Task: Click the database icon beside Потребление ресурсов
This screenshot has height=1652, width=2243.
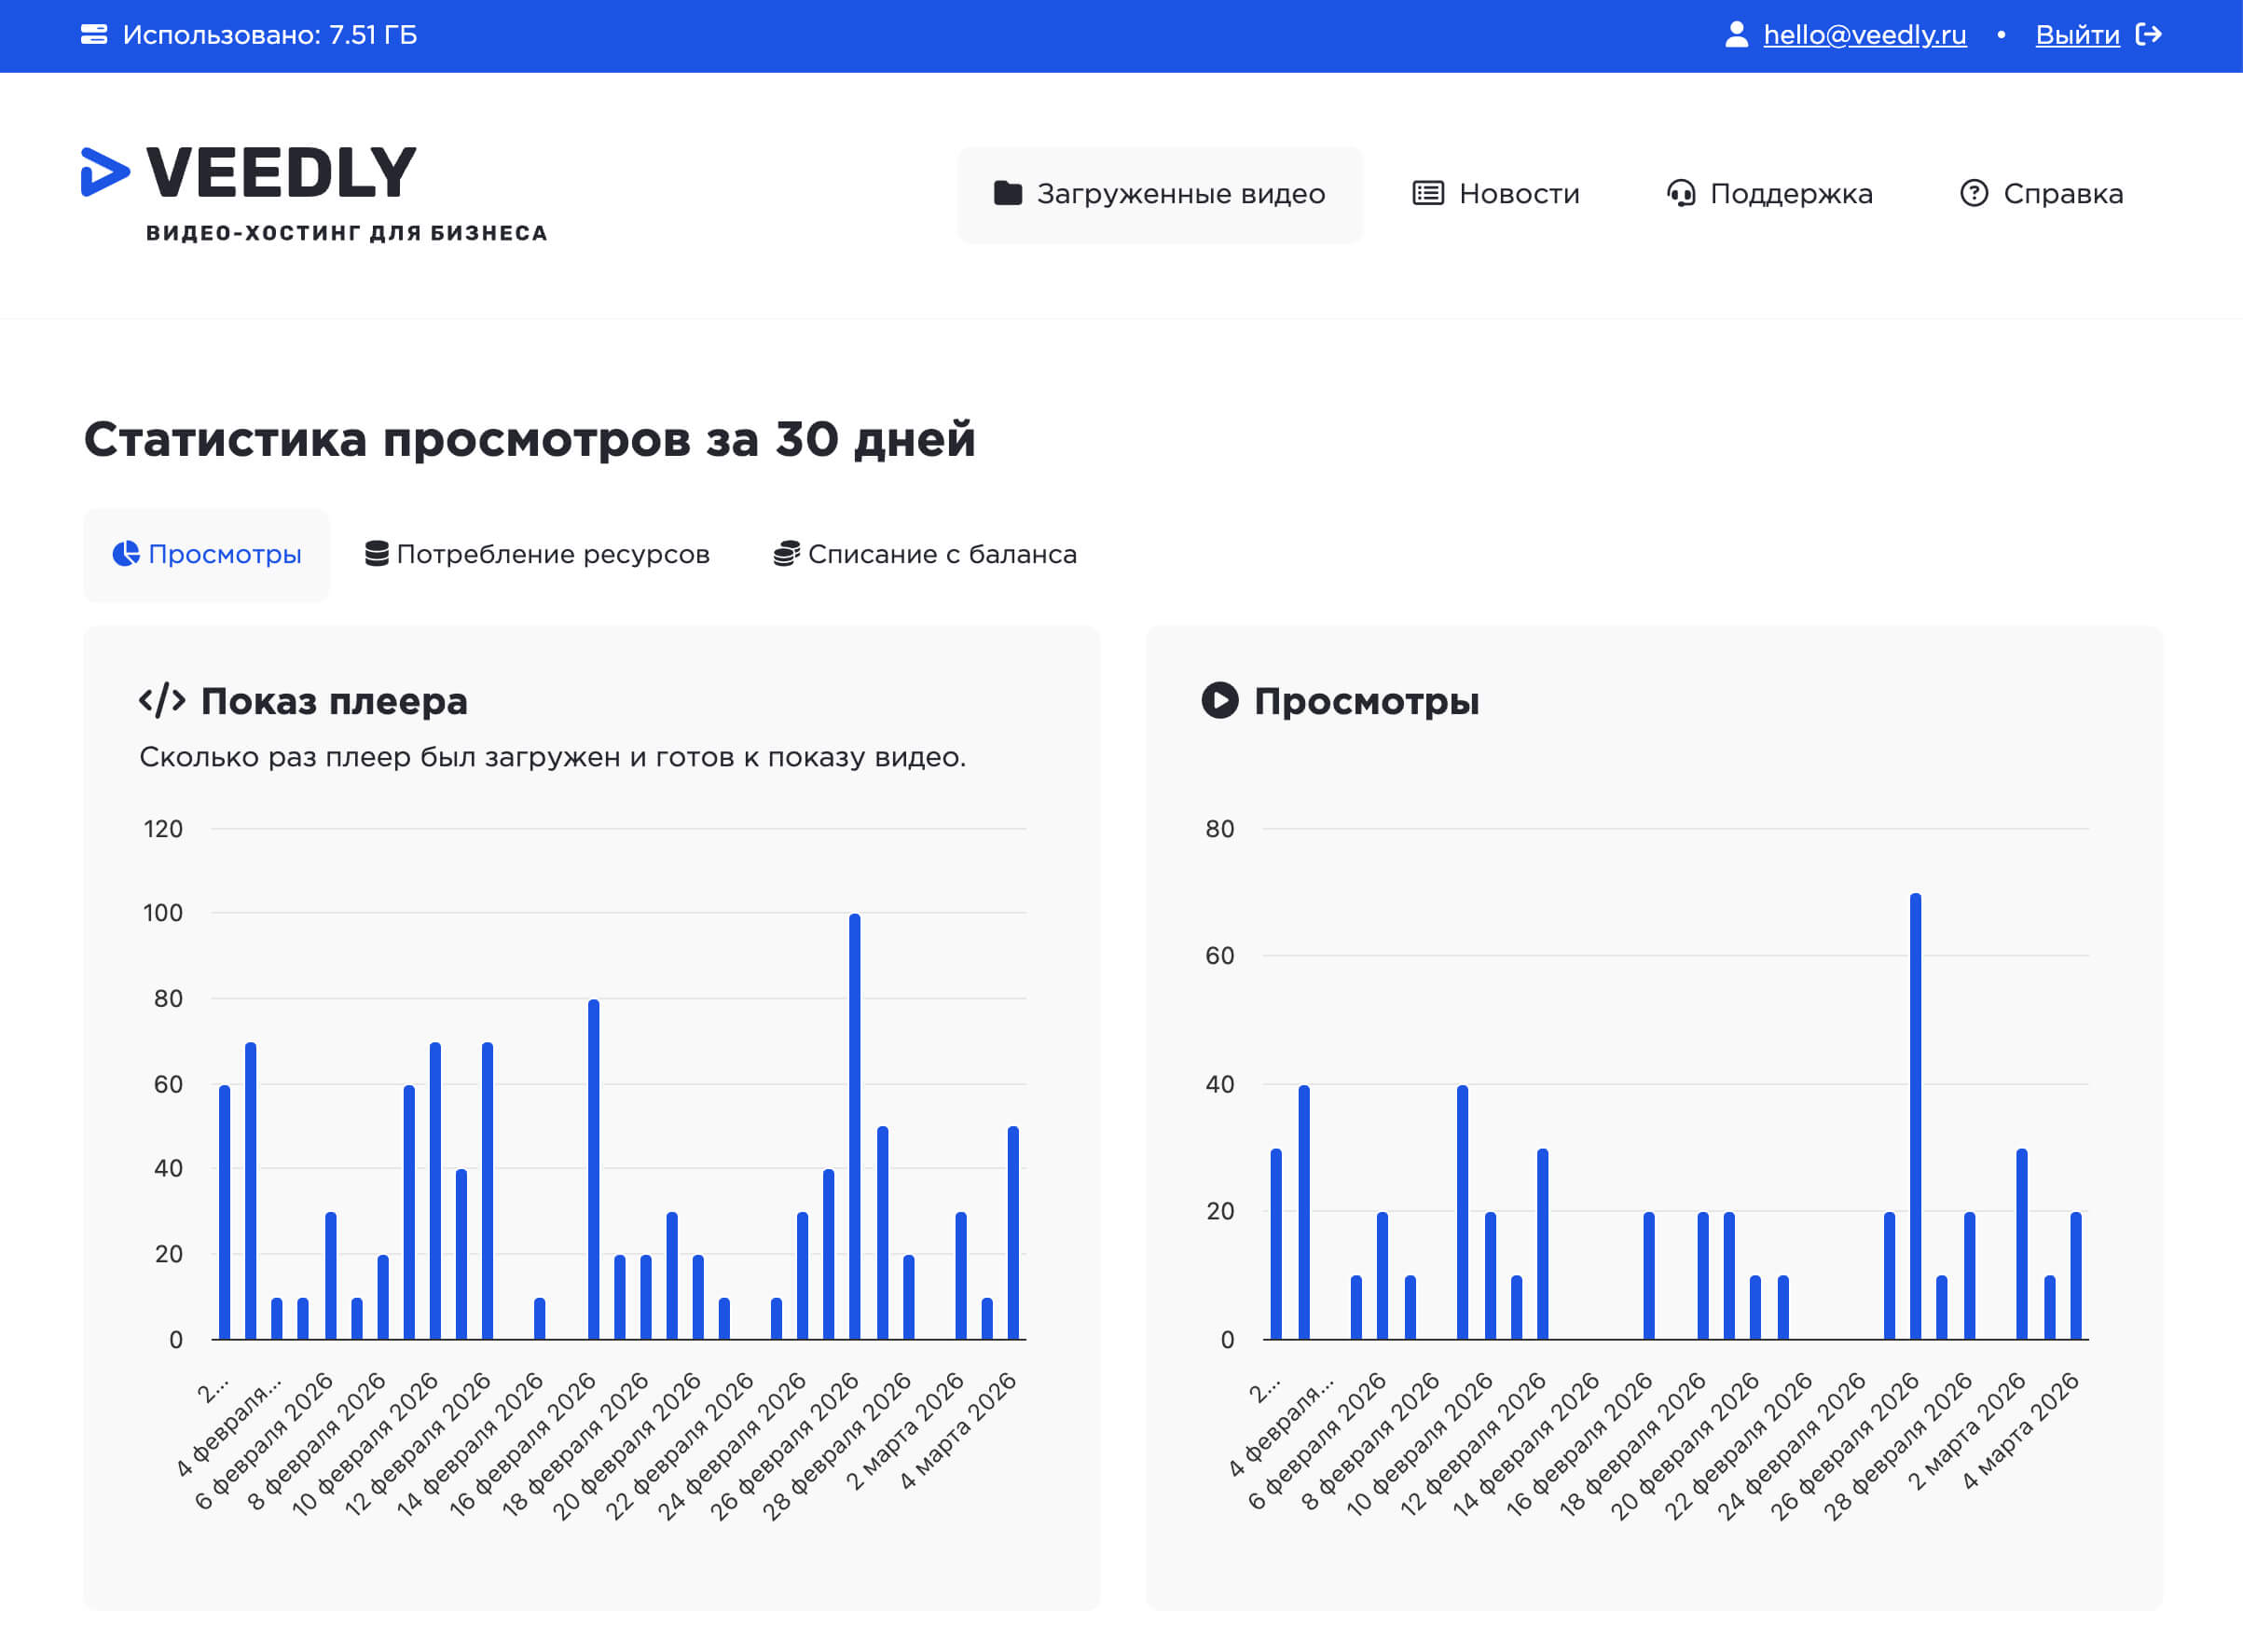Action: [377, 554]
